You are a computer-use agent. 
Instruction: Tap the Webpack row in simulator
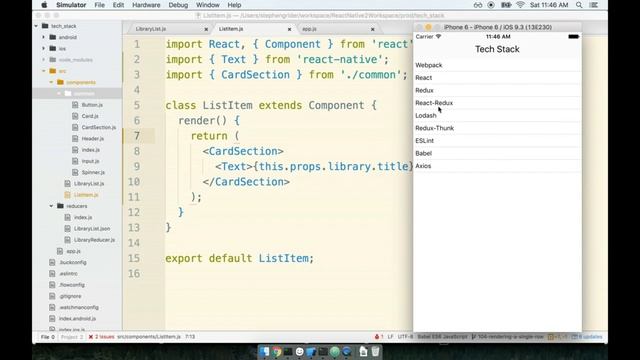(x=497, y=65)
